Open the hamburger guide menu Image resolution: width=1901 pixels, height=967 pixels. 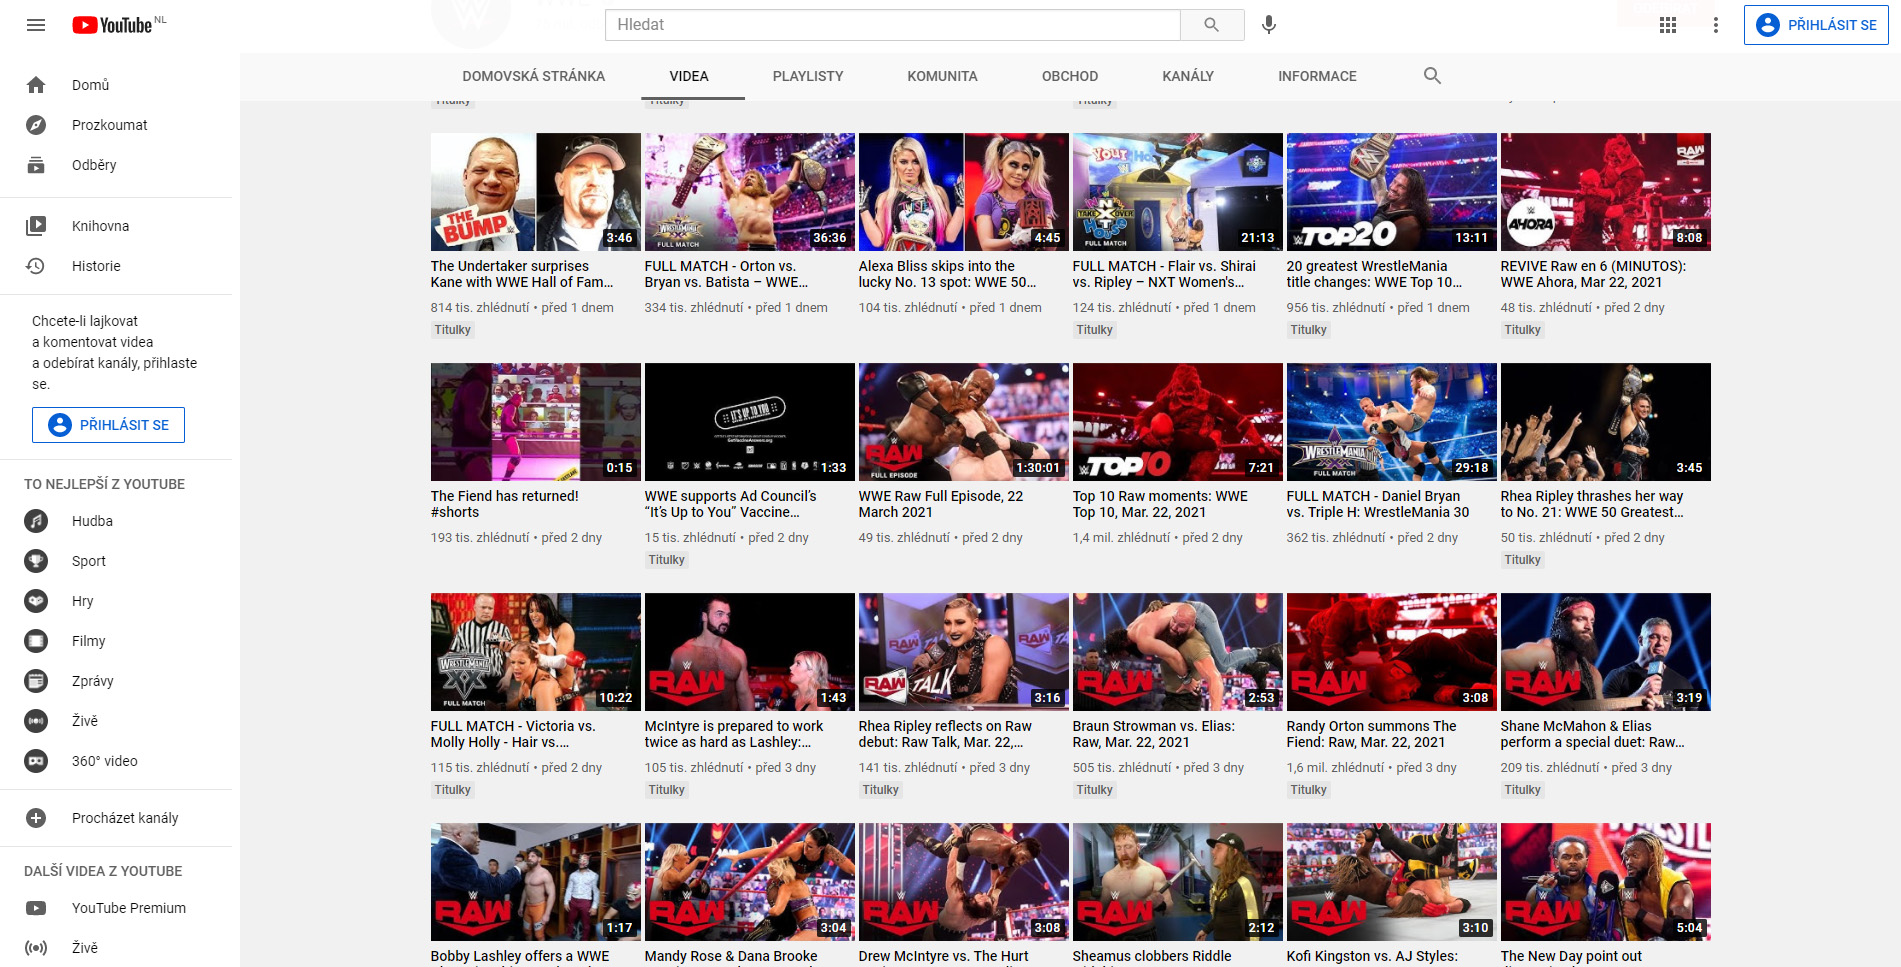click(36, 25)
